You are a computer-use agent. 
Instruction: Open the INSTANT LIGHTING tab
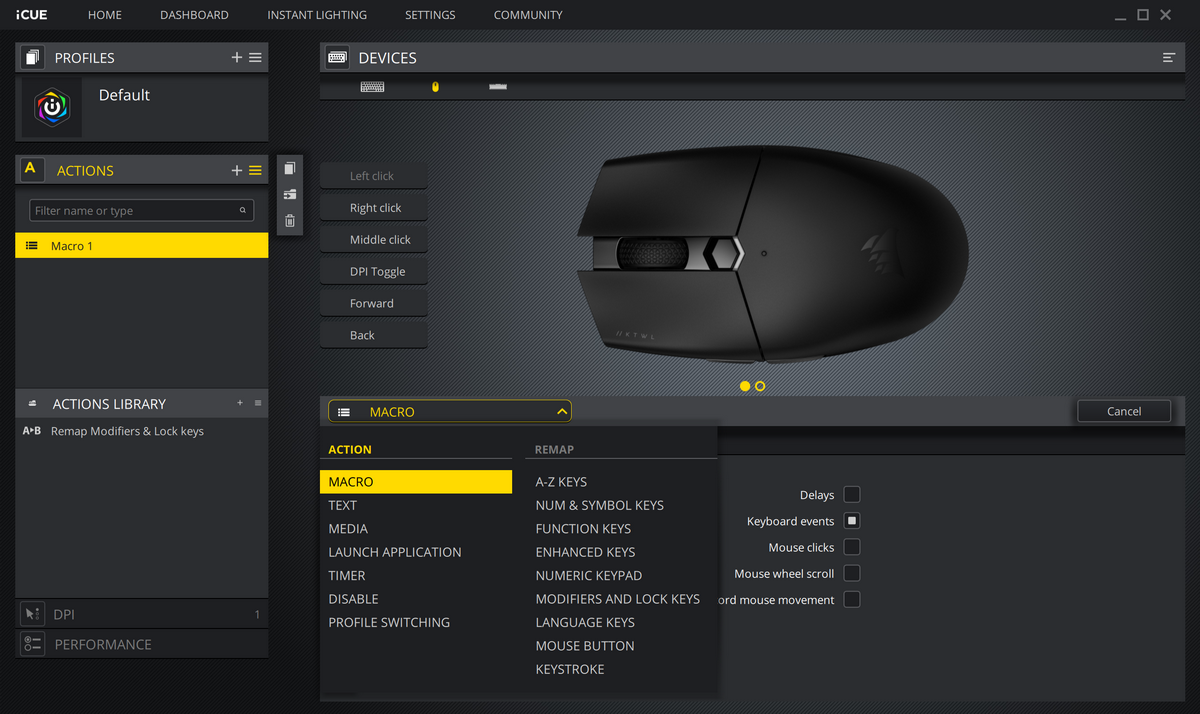(317, 15)
